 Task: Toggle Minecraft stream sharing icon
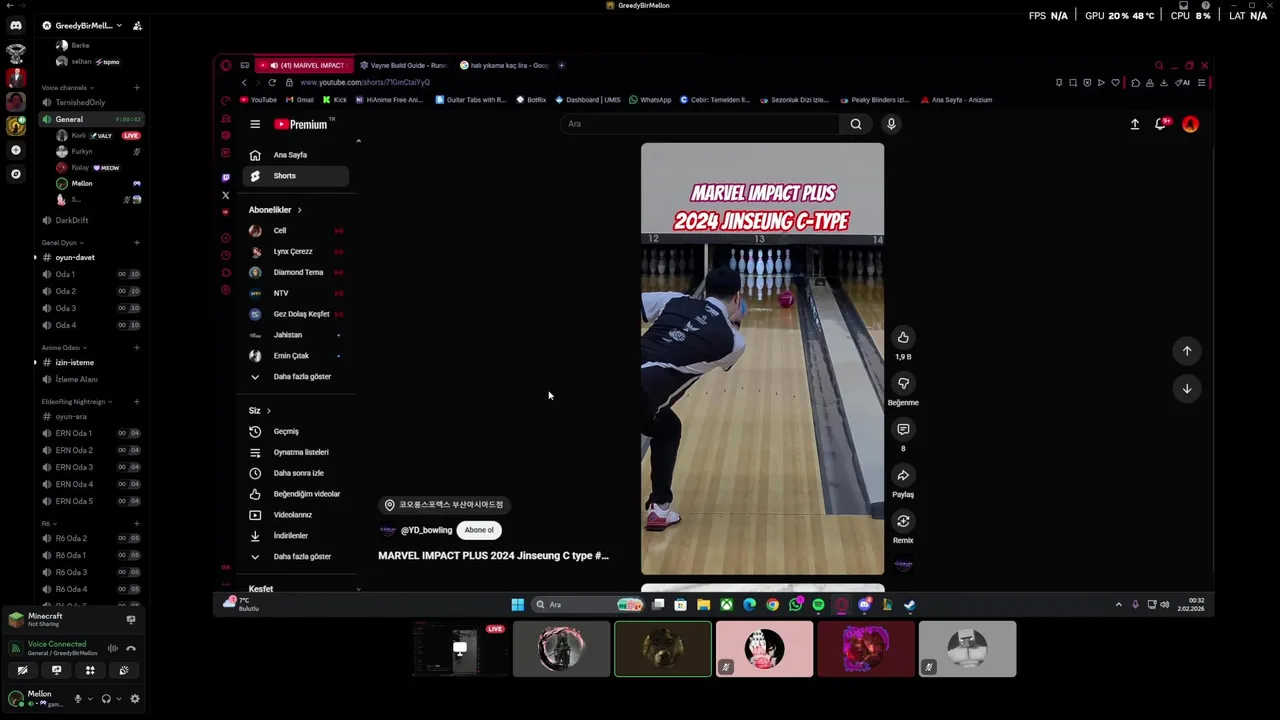131,620
